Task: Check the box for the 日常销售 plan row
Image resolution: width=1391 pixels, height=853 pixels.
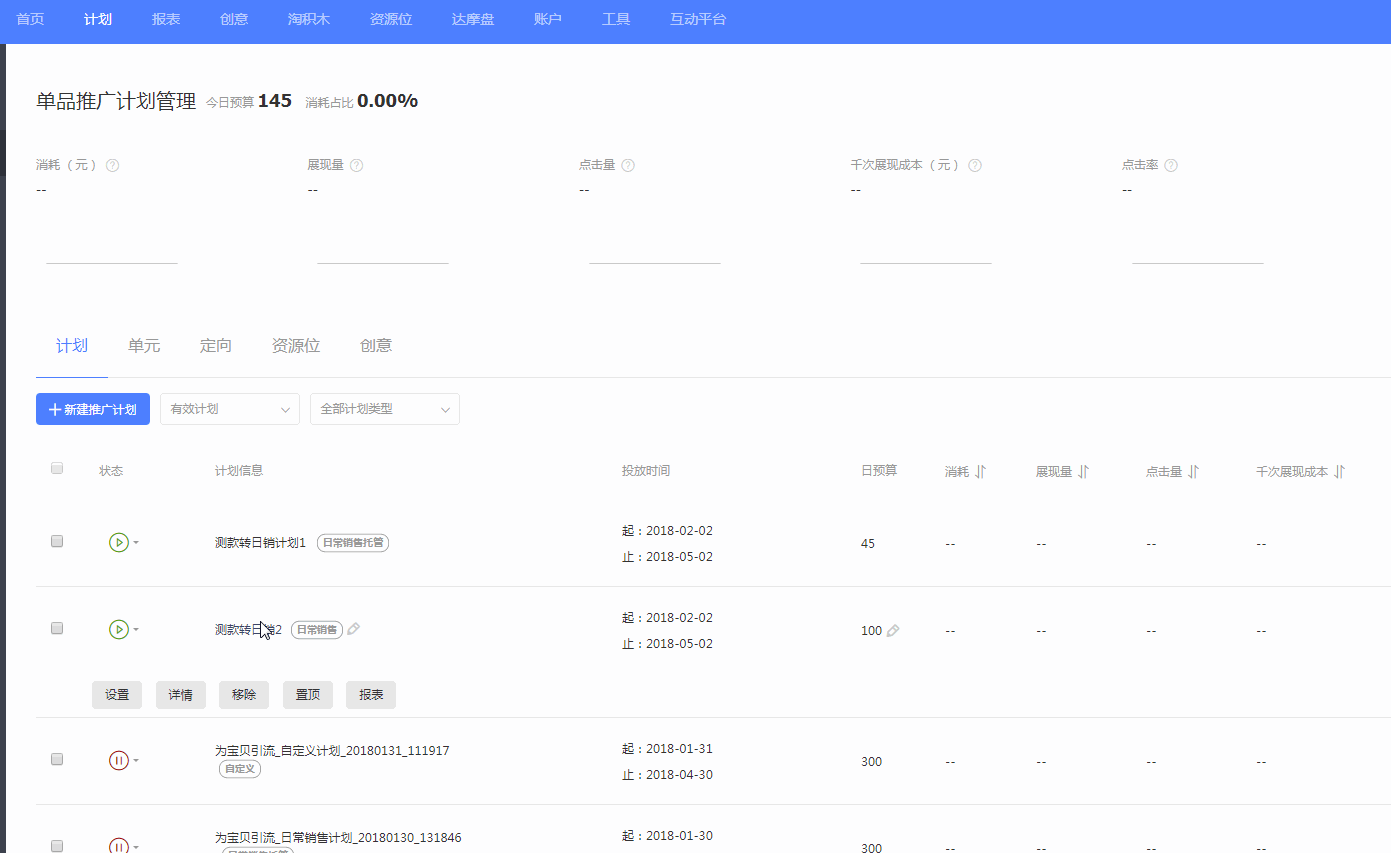Action: (57, 628)
